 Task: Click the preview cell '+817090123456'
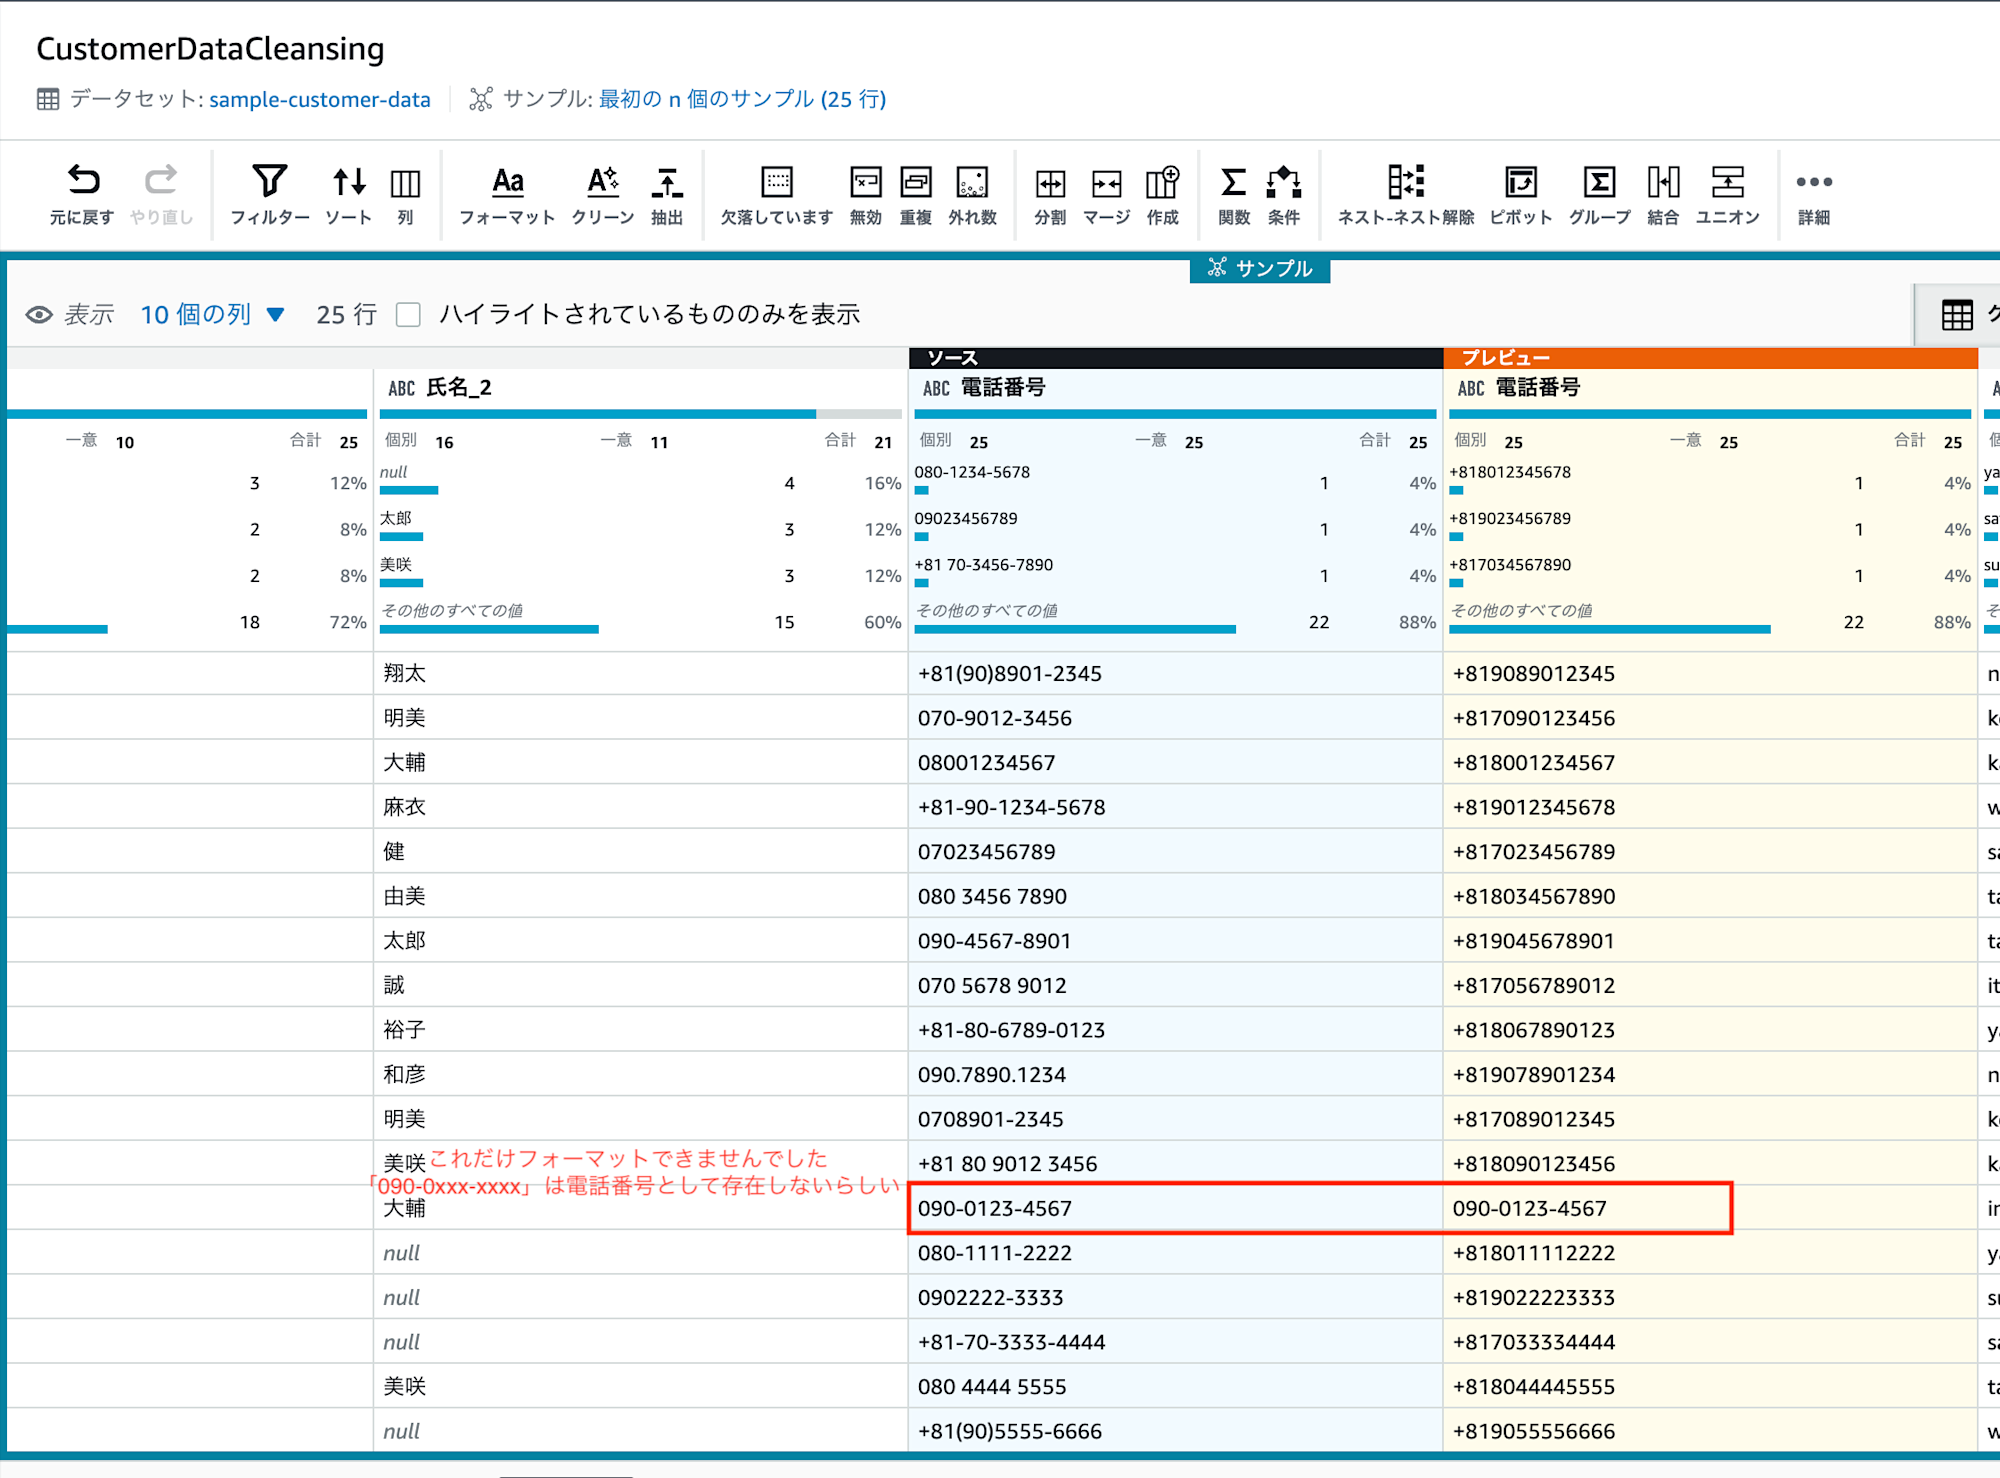click(x=1710, y=718)
